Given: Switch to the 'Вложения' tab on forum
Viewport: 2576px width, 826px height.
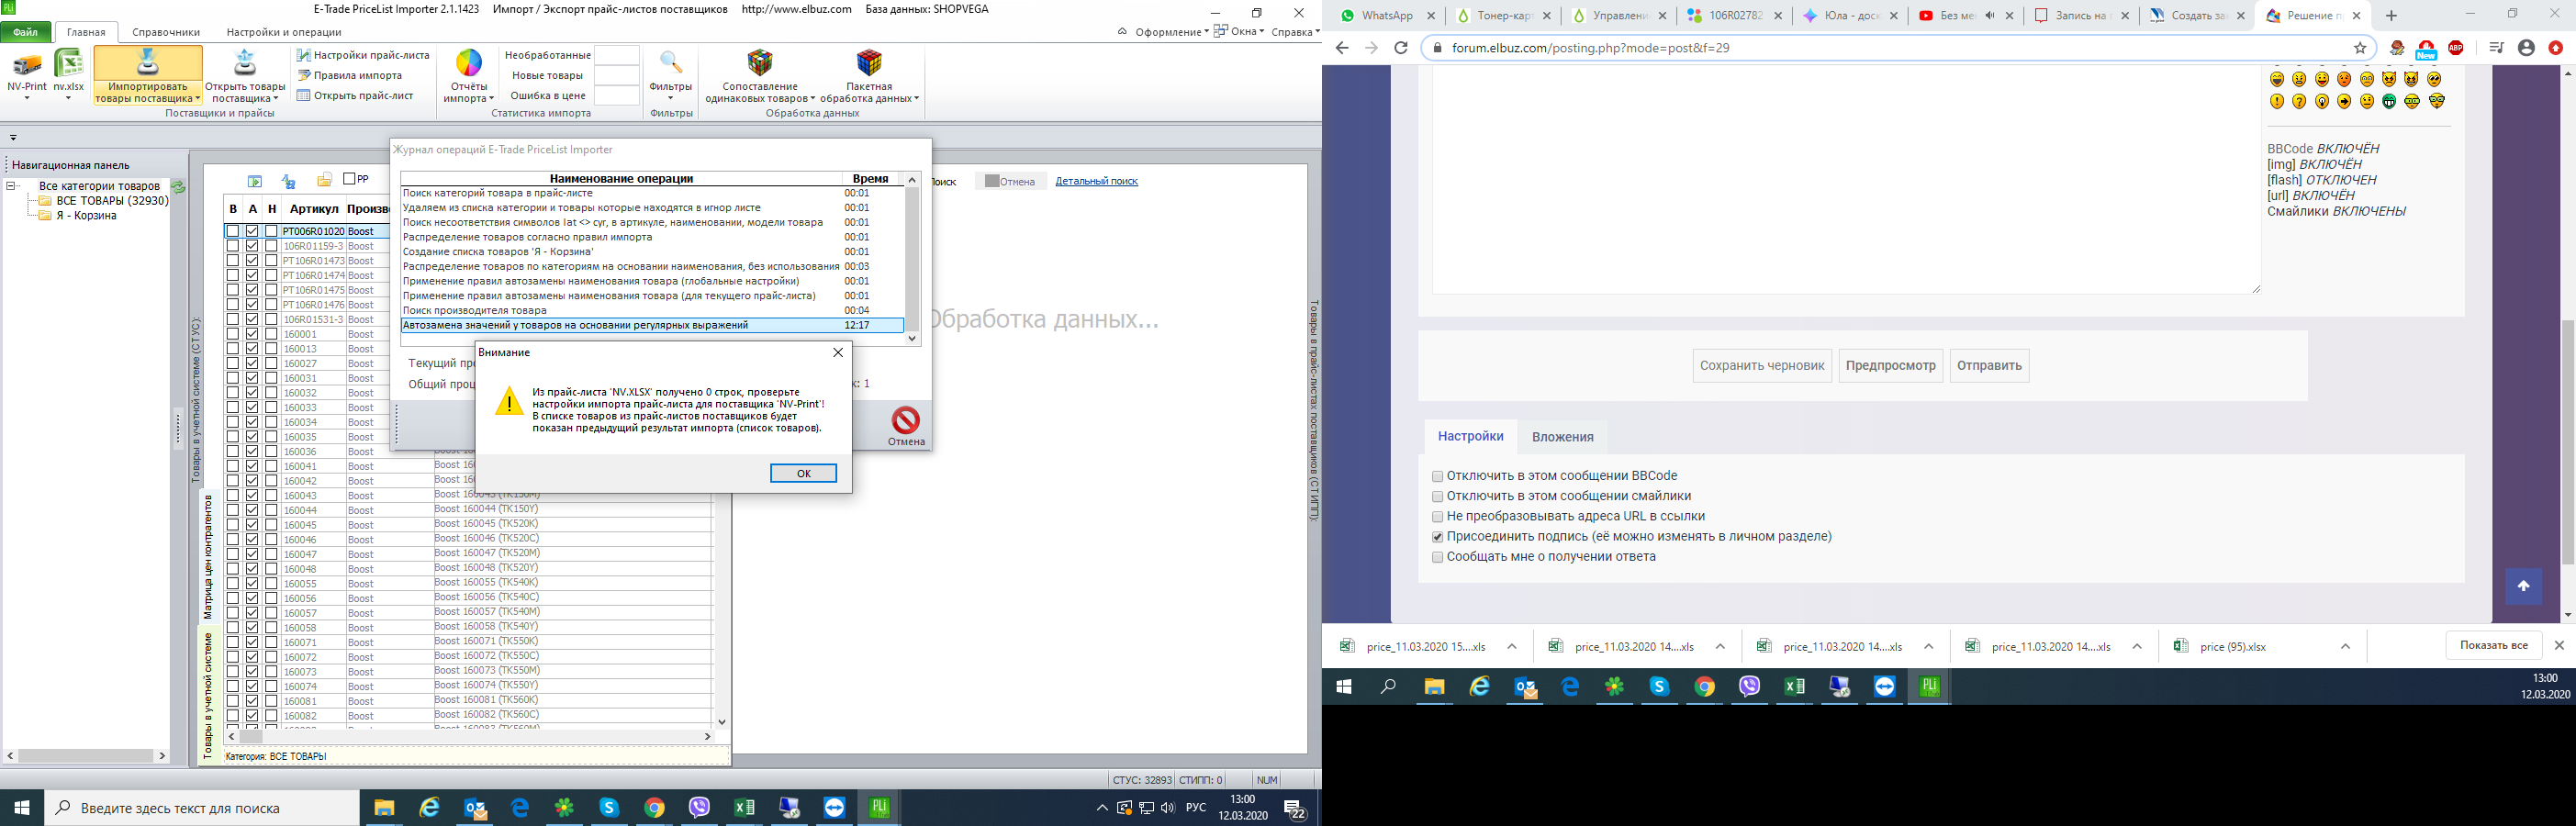Looking at the screenshot, I should 1562,437.
